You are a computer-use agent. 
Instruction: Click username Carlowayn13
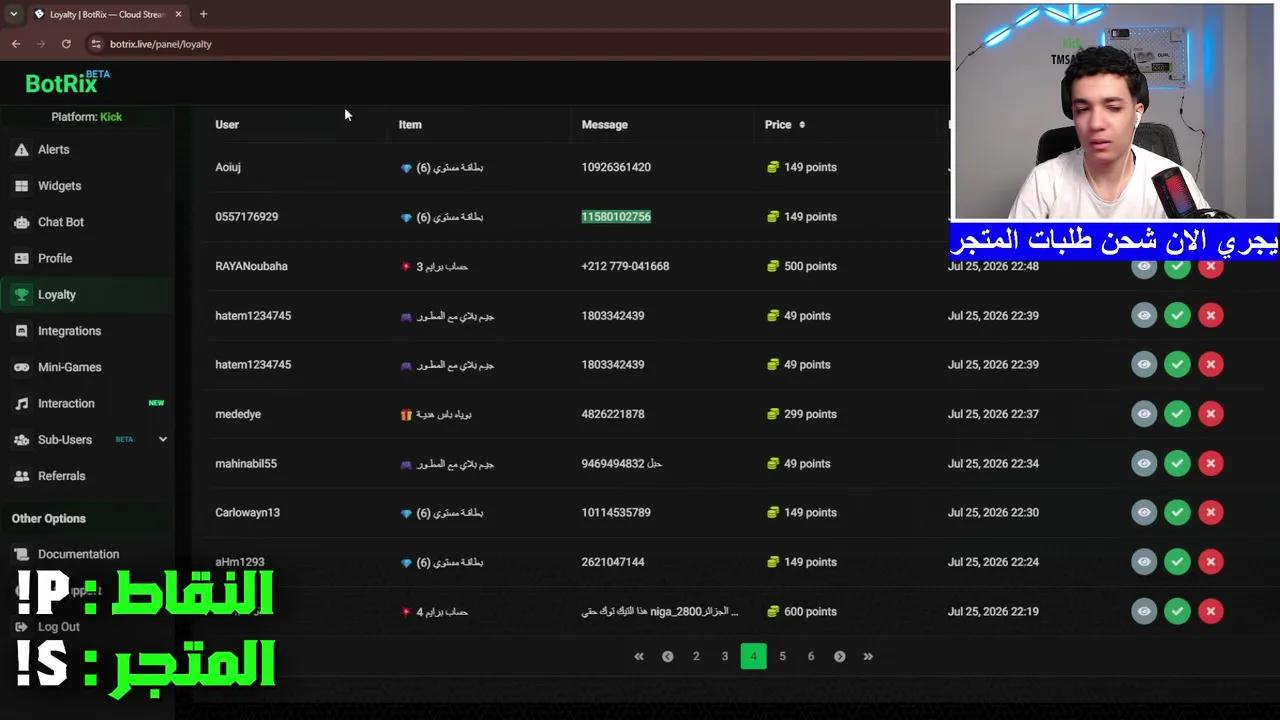click(x=247, y=512)
